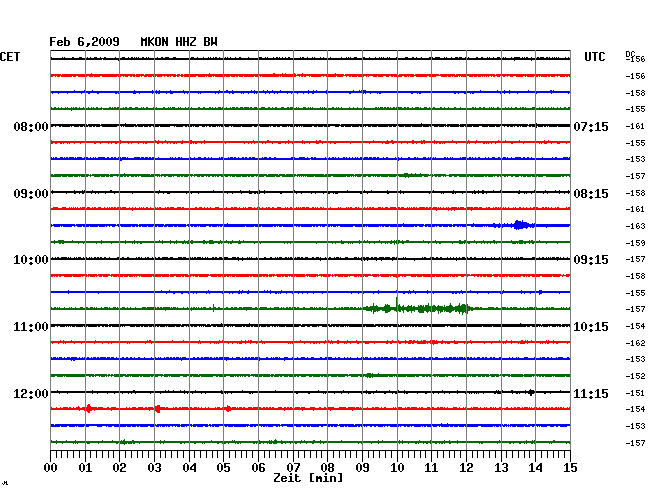
Task: Click the DC offset value "-163"
Action: point(635,226)
